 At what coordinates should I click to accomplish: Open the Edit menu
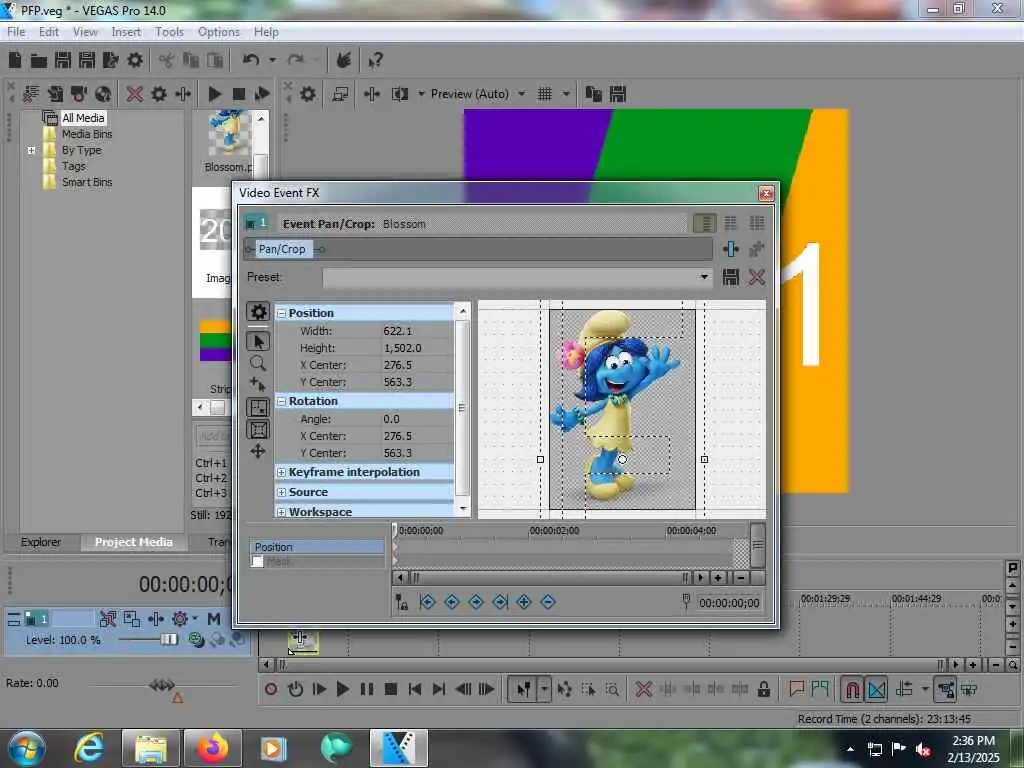(48, 32)
